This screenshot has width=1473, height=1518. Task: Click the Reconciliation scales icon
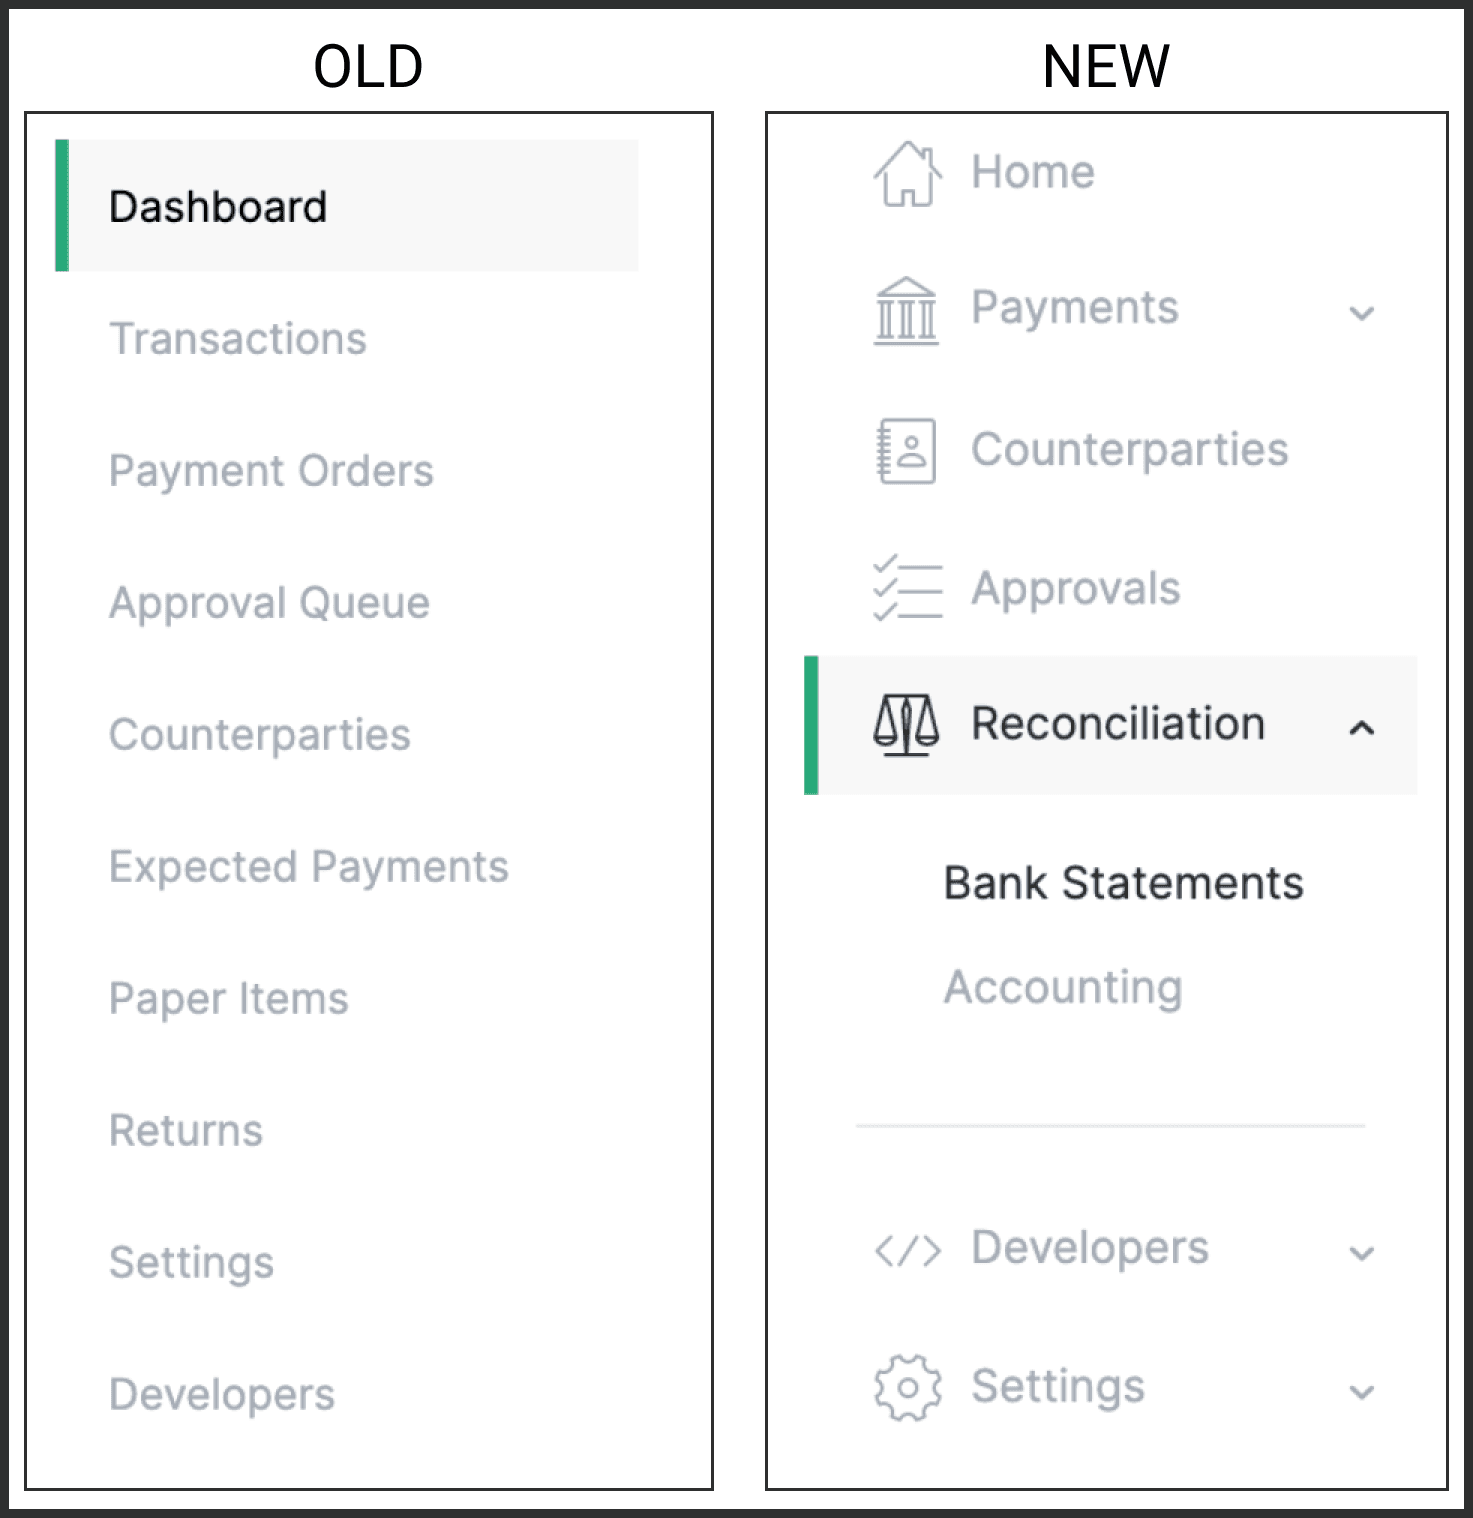click(x=906, y=724)
